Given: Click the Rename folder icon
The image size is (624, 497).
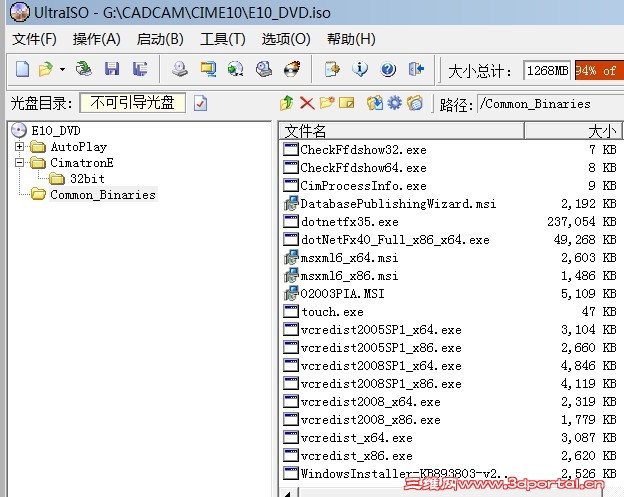Looking at the screenshot, I should (x=346, y=103).
